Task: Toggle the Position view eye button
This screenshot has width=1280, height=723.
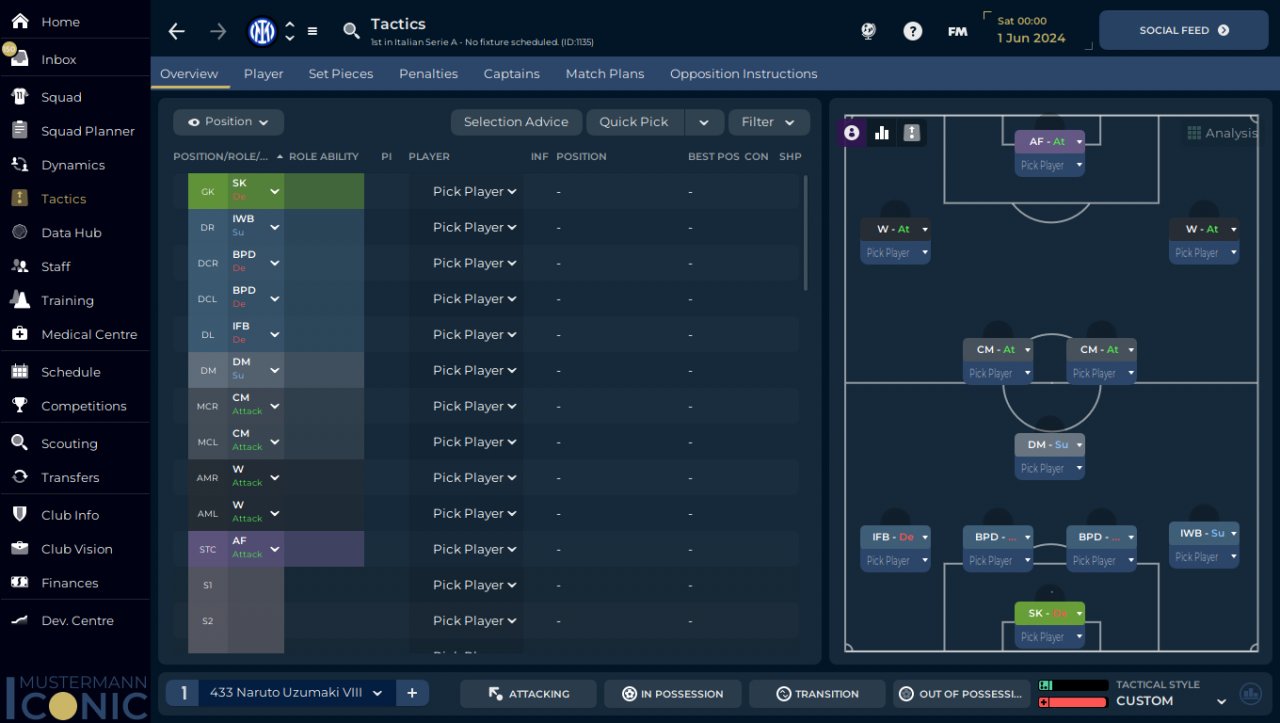Action: coord(228,122)
